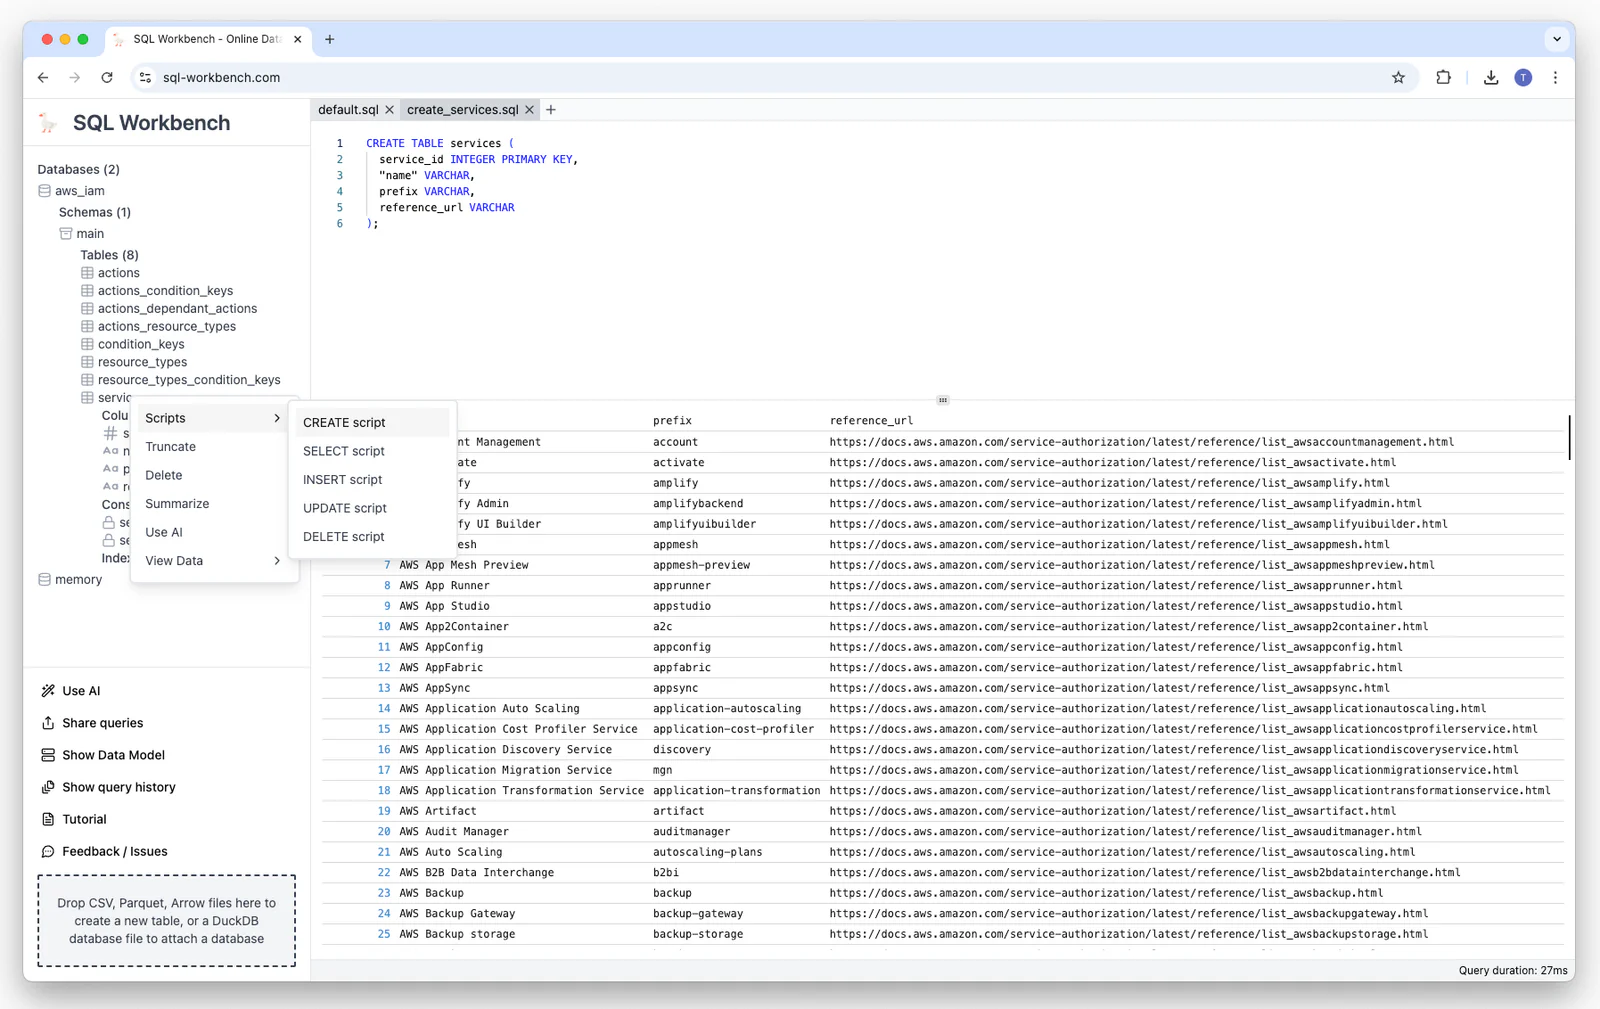
Task: Bookmark the page with the star icon
Action: (x=1399, y=77)
